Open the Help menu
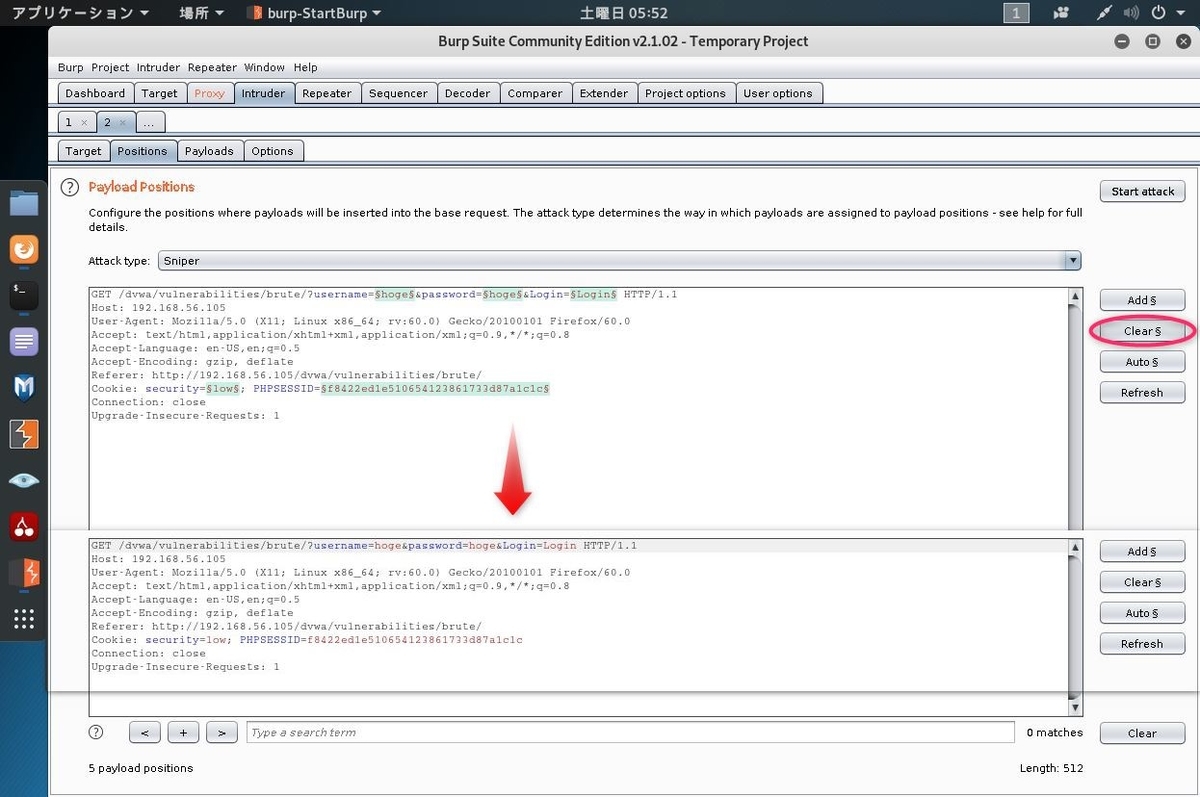 305,67
